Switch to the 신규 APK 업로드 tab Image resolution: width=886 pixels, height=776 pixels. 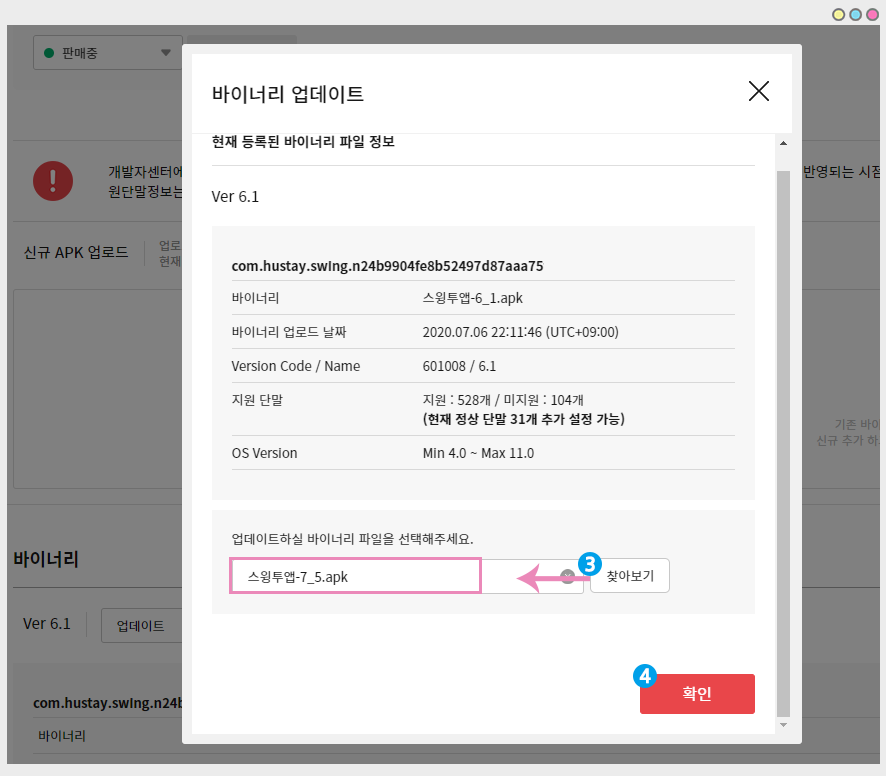point(76,252)
